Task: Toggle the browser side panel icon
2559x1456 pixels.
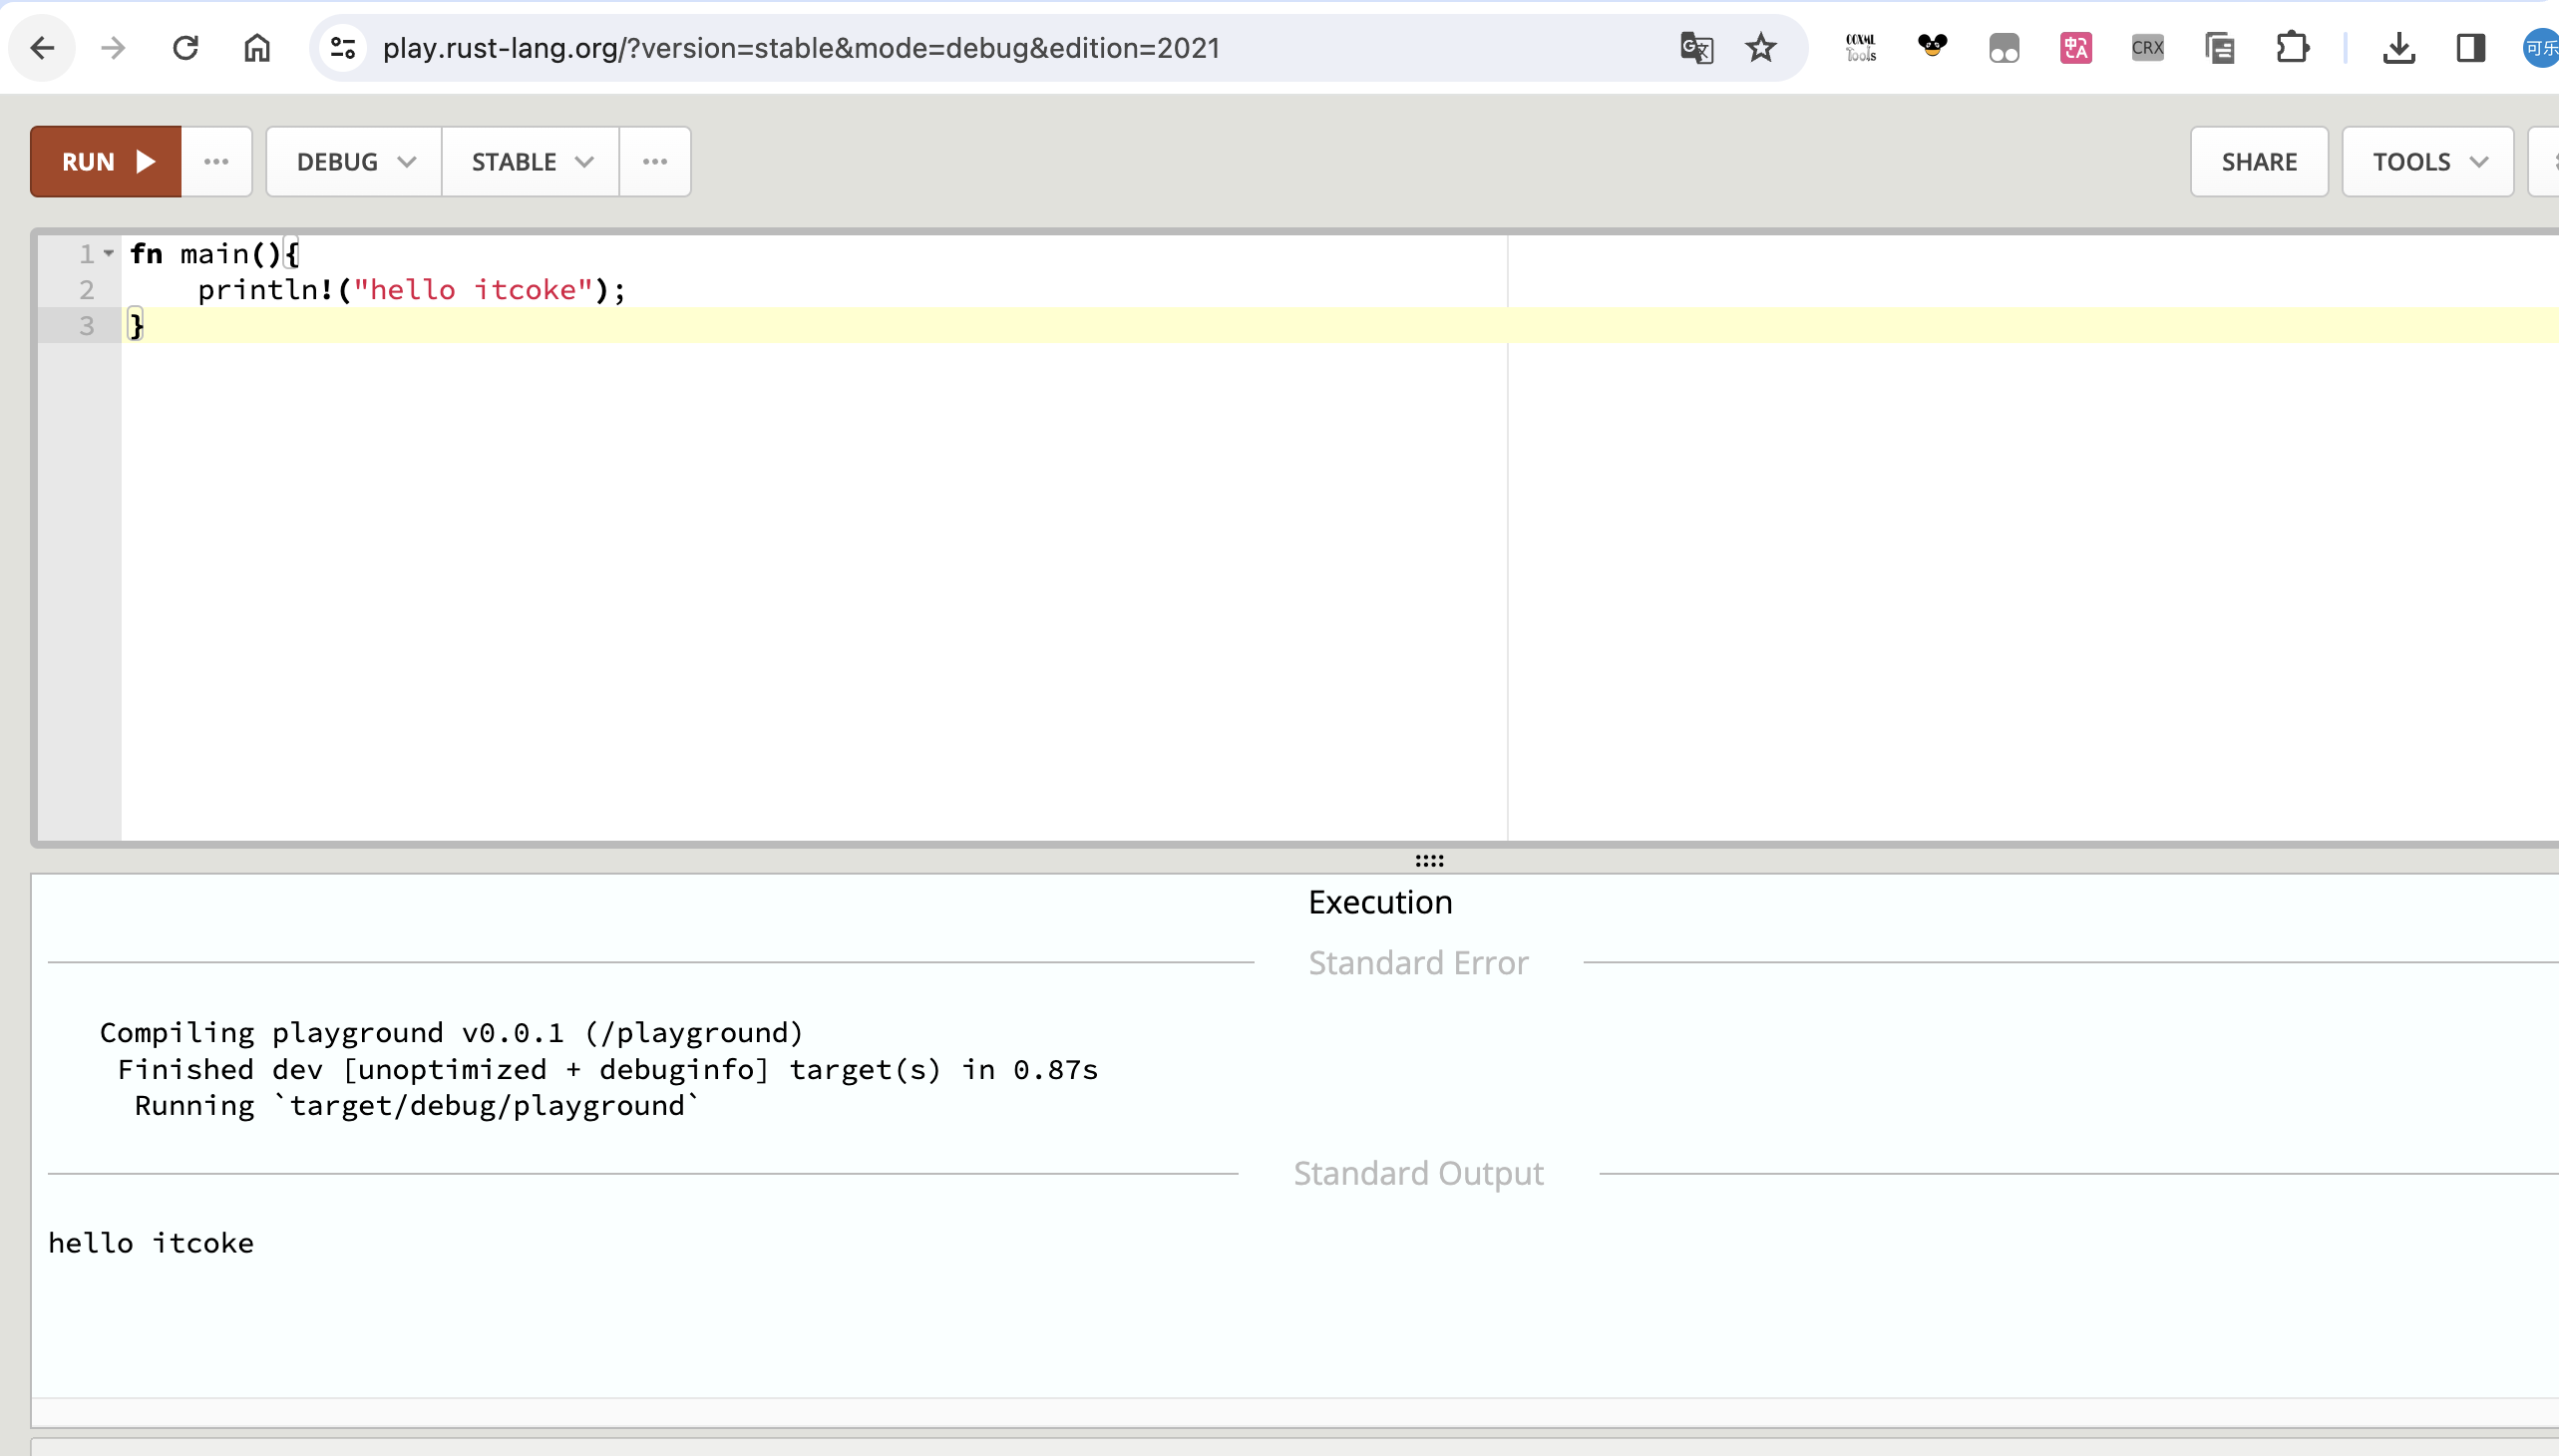Action: click(x=2470, y=48)
